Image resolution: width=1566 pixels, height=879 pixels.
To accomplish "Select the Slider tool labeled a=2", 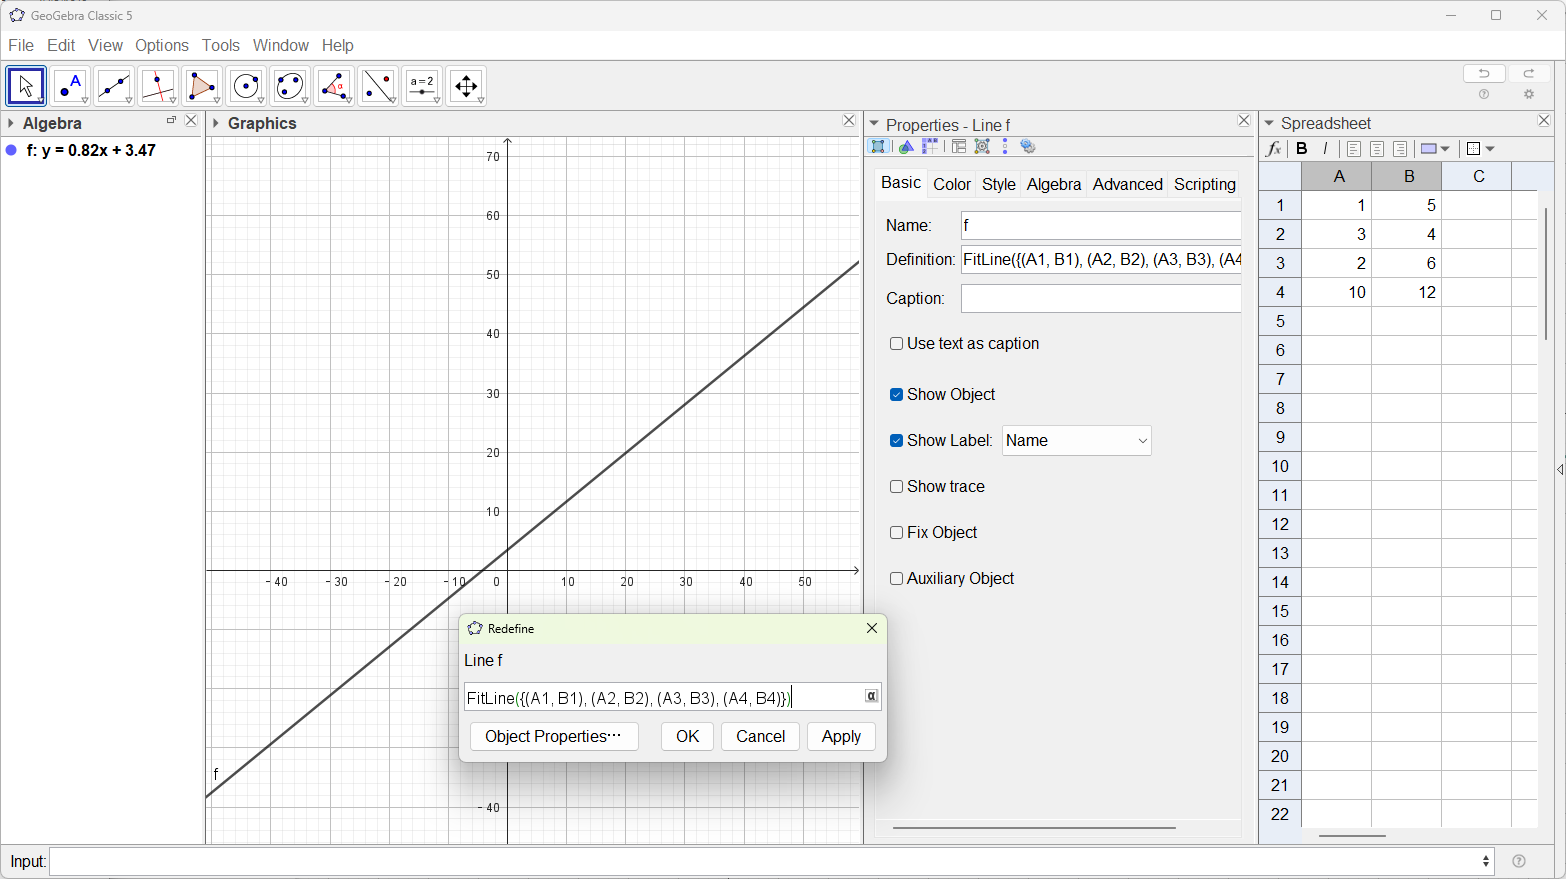I will 422,86.
